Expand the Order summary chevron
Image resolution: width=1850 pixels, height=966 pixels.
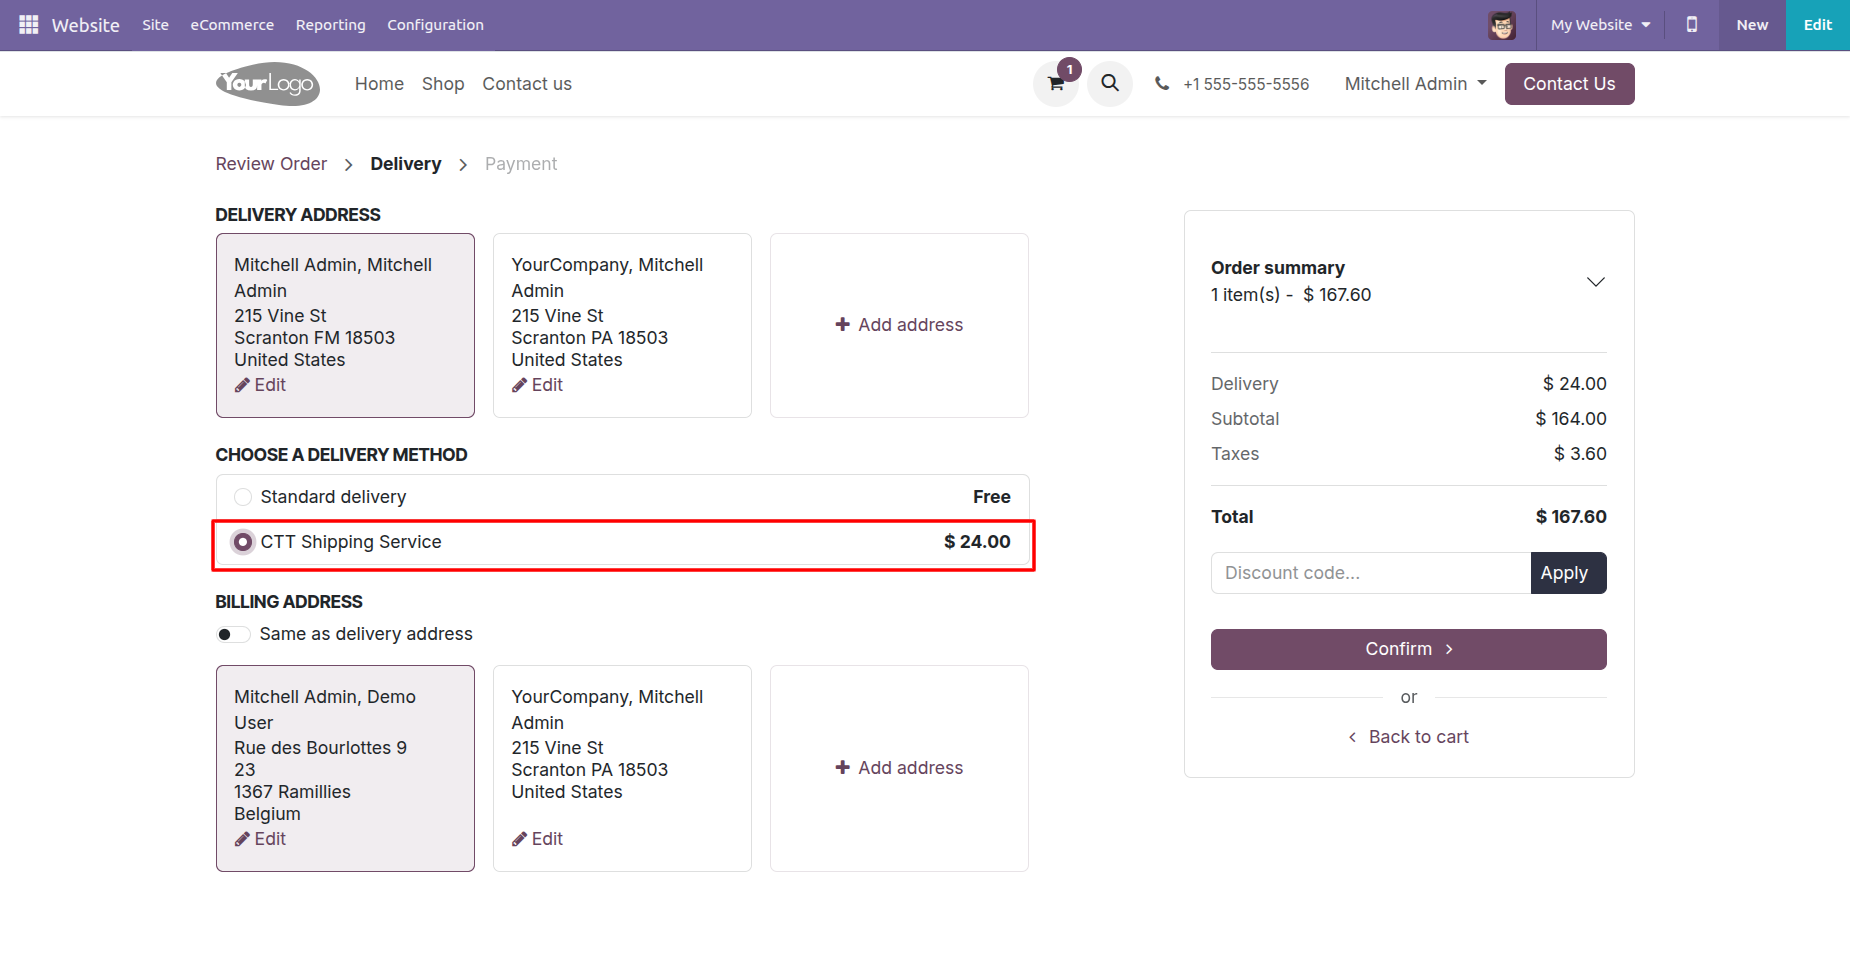(x=1595, y=282)
